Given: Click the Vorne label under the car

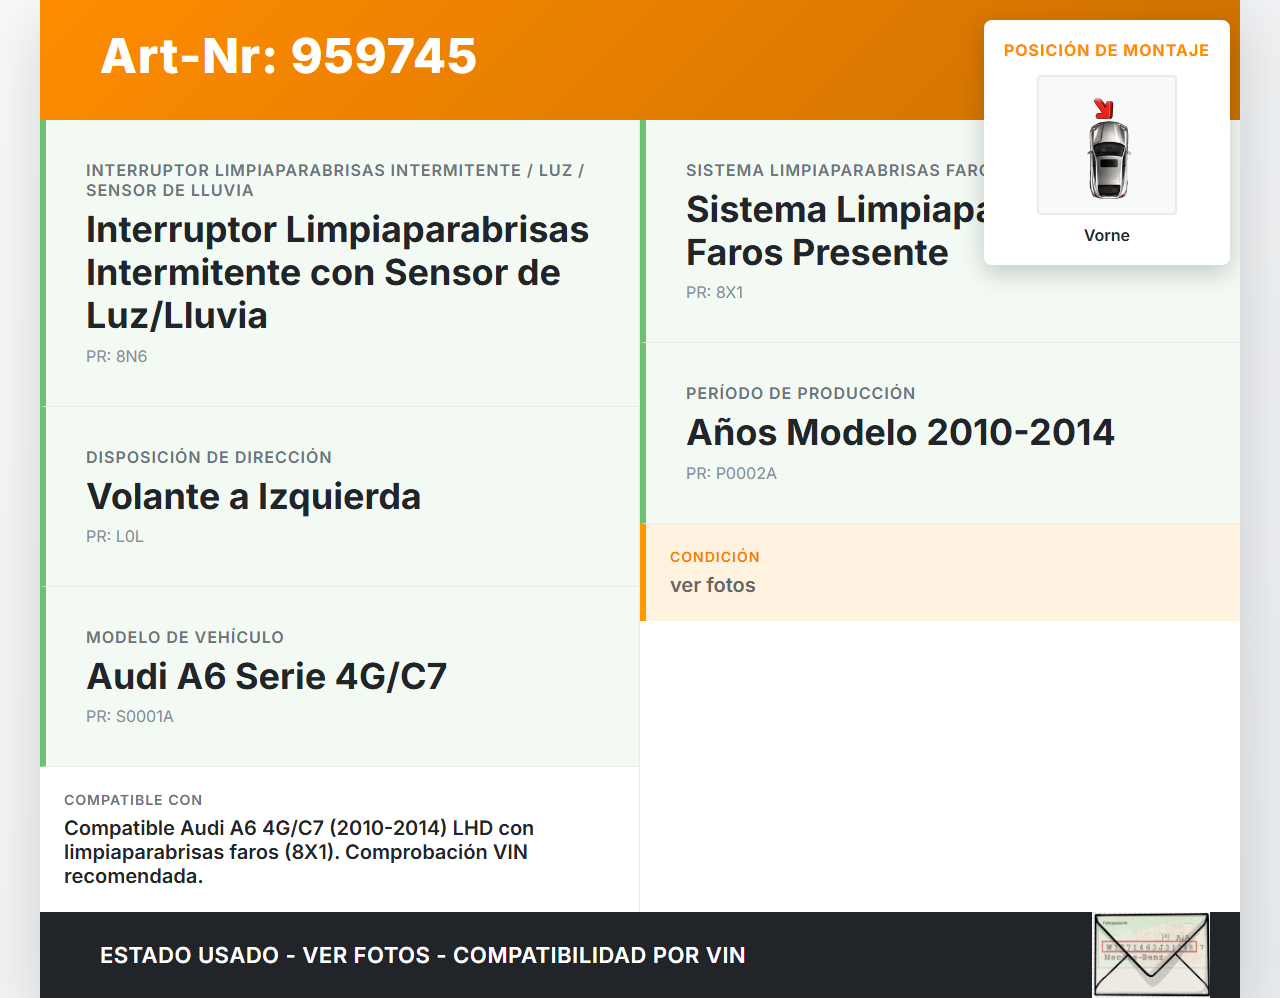Looking at the screenshot, I should [1106, 235].
